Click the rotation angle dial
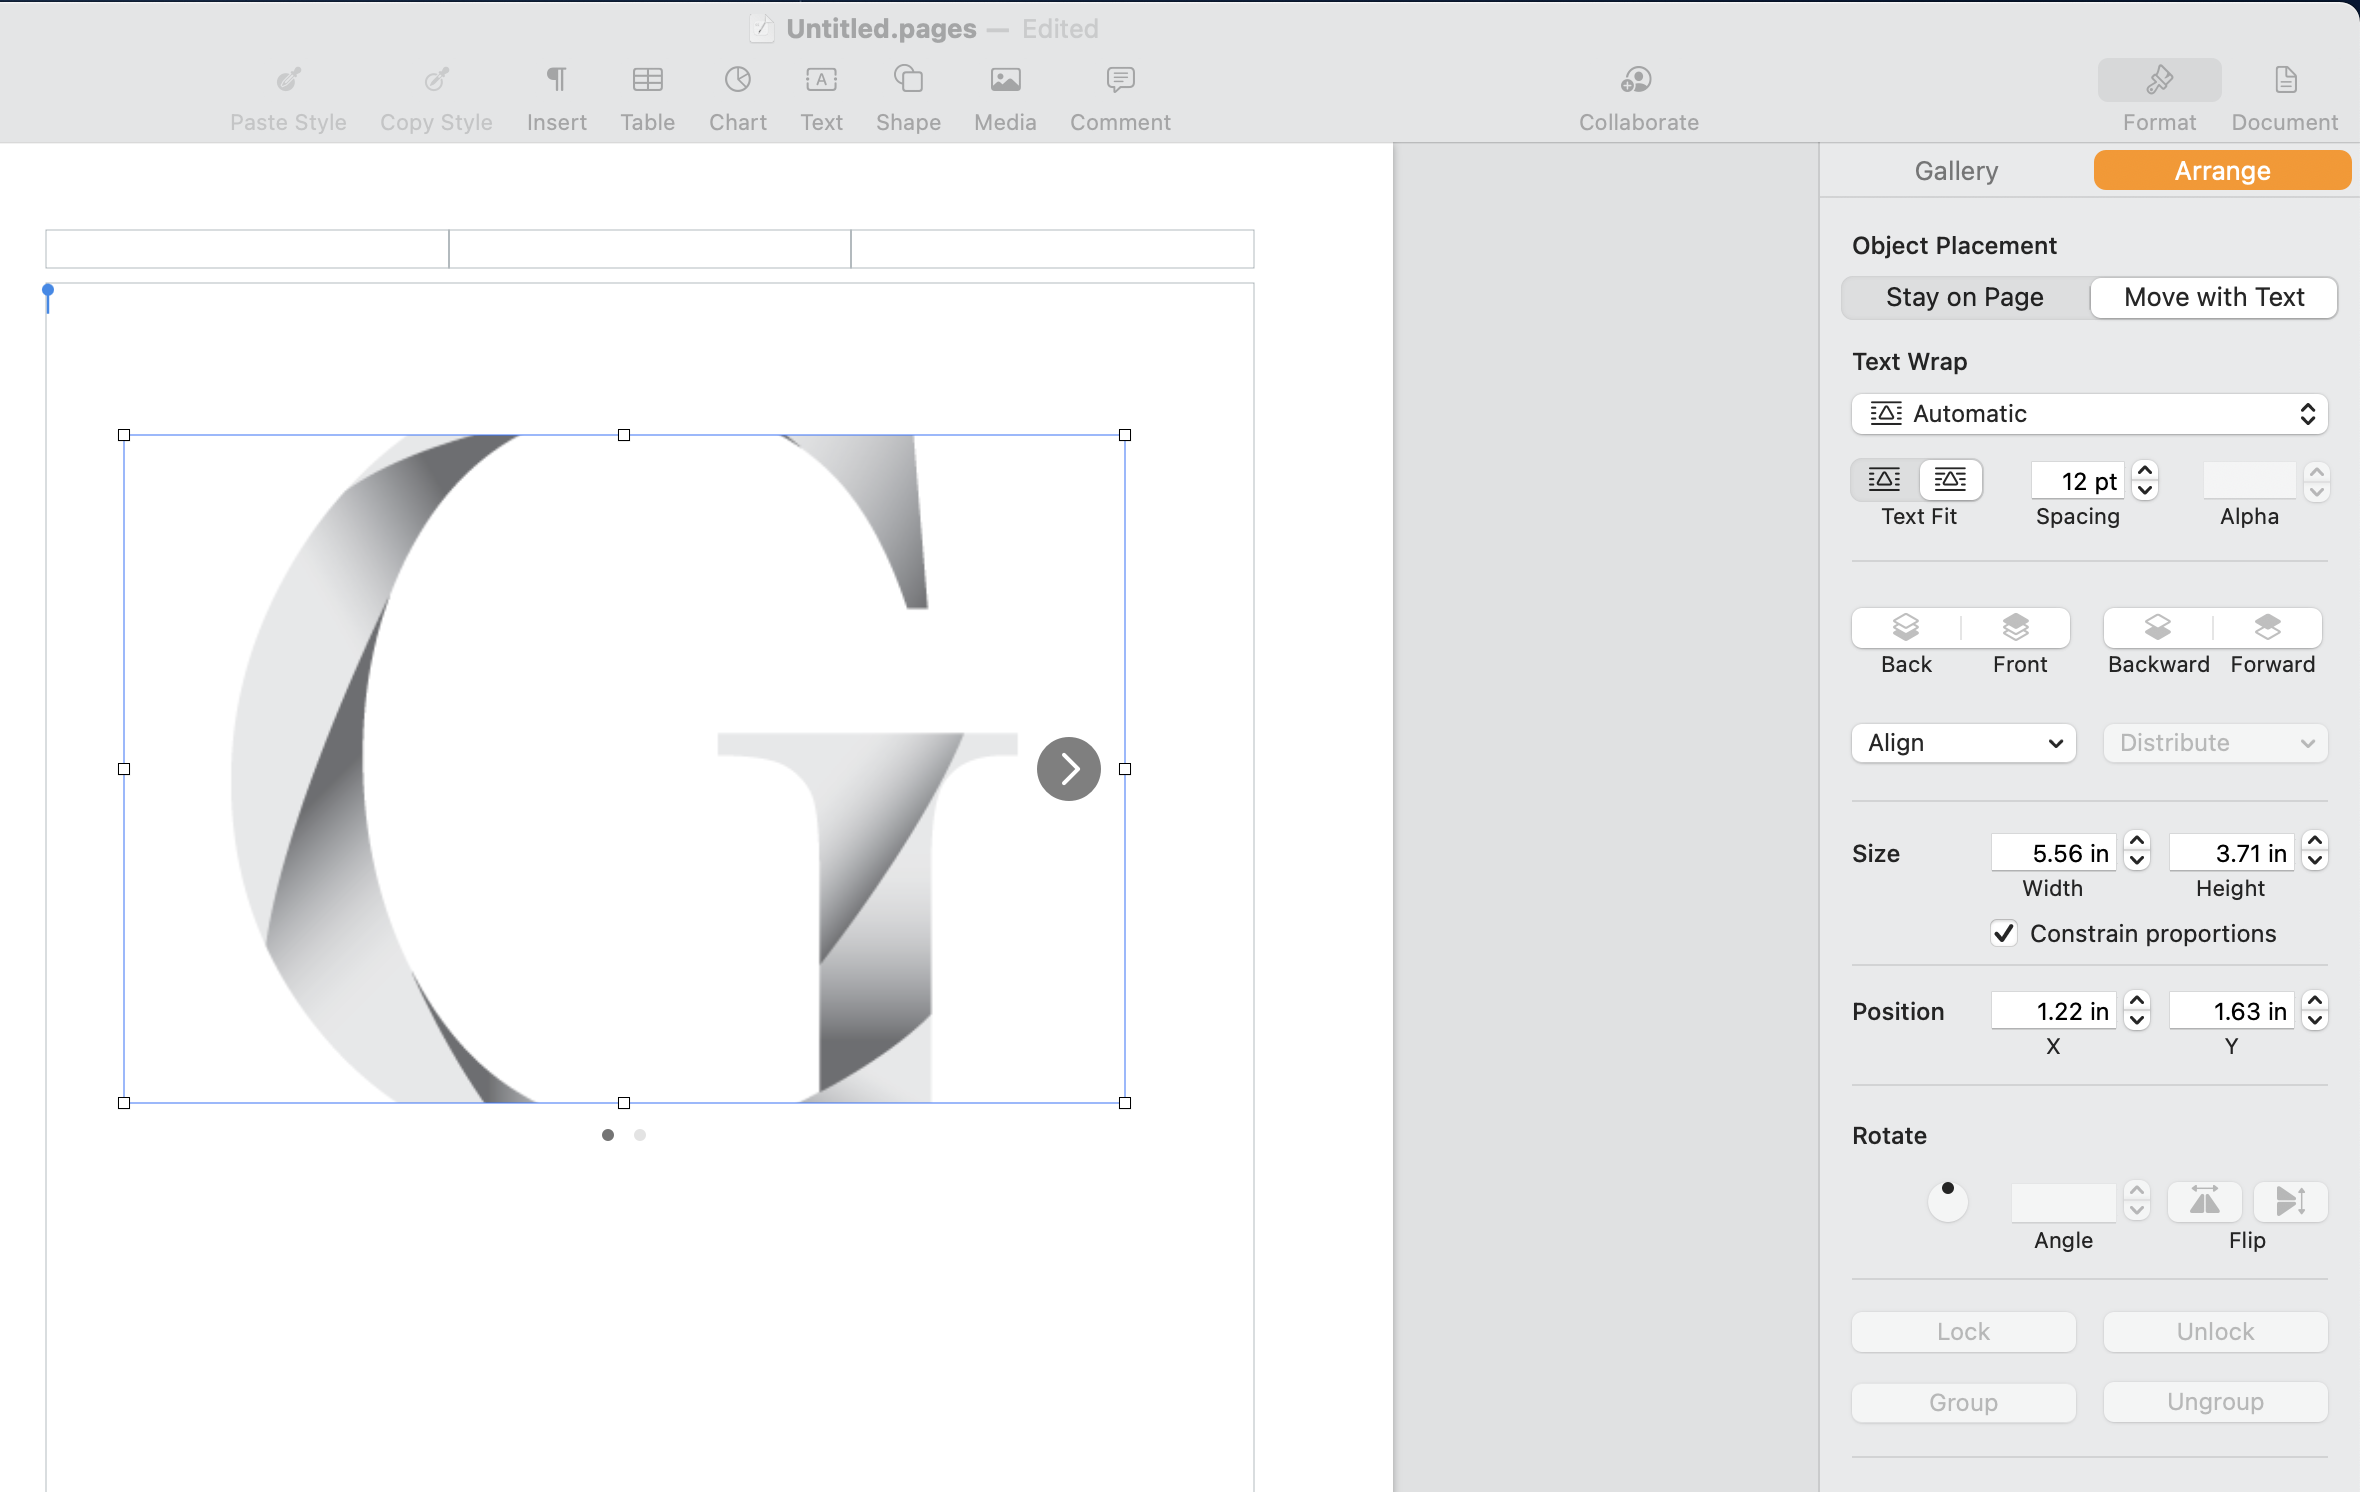The image size is (2360, 1492). 1947,1201
